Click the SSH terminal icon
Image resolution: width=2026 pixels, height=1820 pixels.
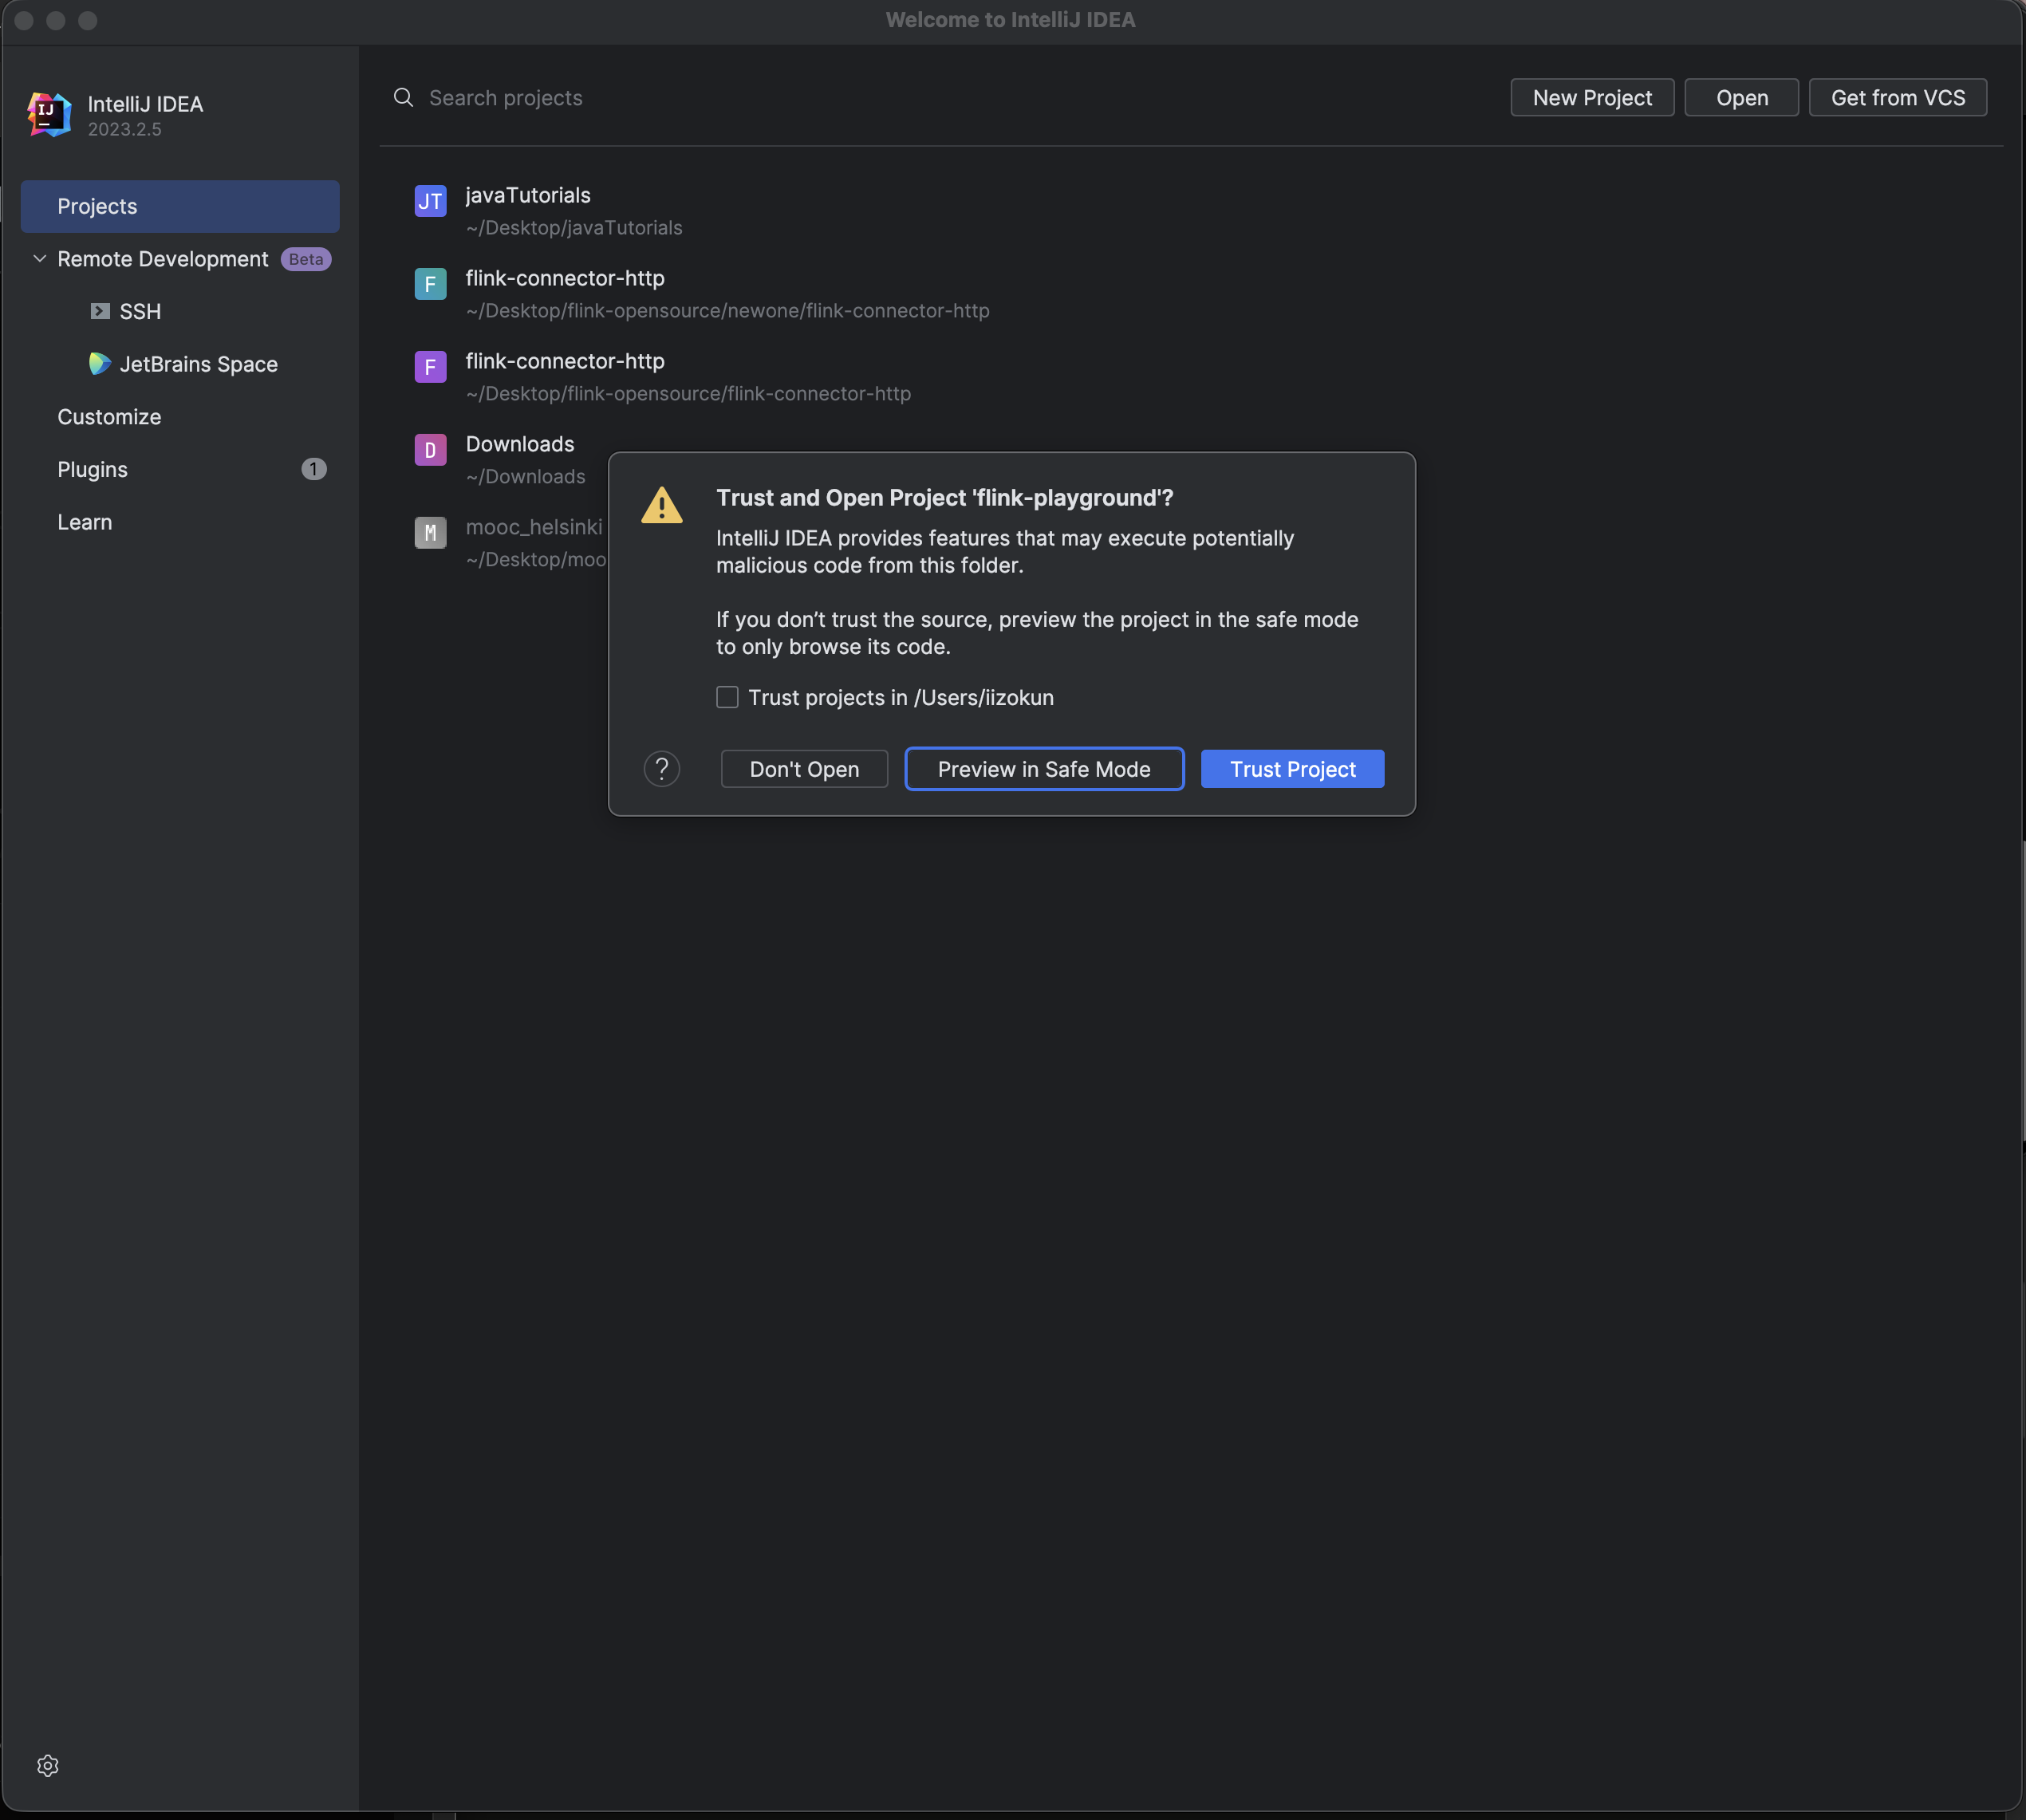[100, 311]
